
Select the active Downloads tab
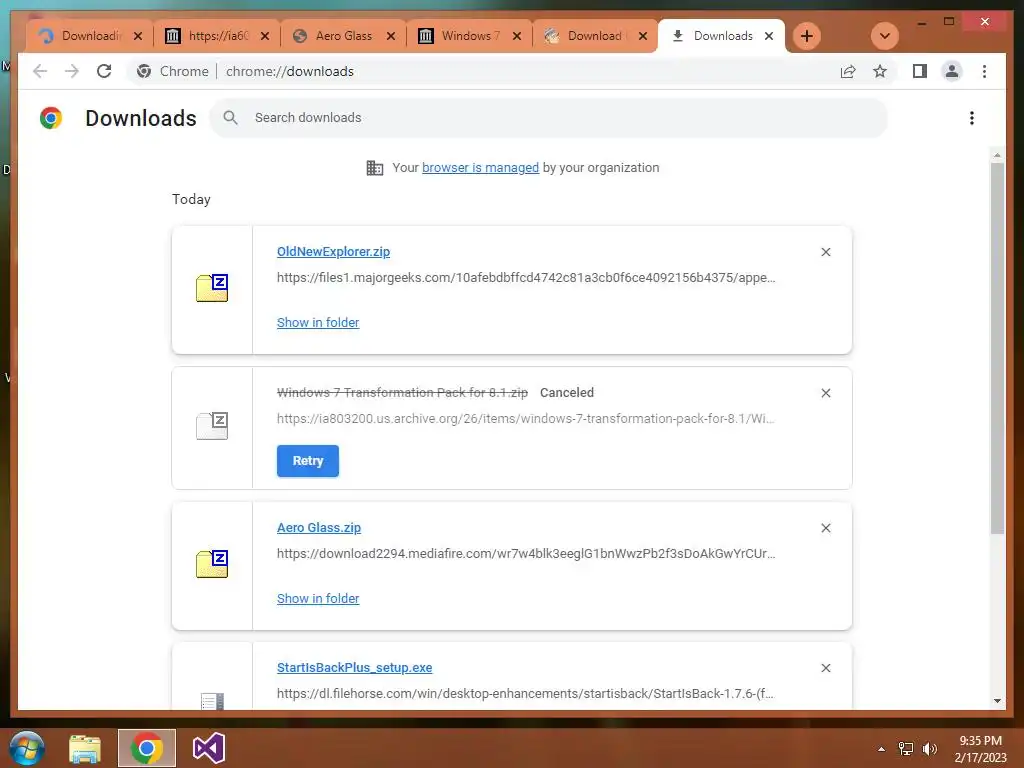coord(722,36)
